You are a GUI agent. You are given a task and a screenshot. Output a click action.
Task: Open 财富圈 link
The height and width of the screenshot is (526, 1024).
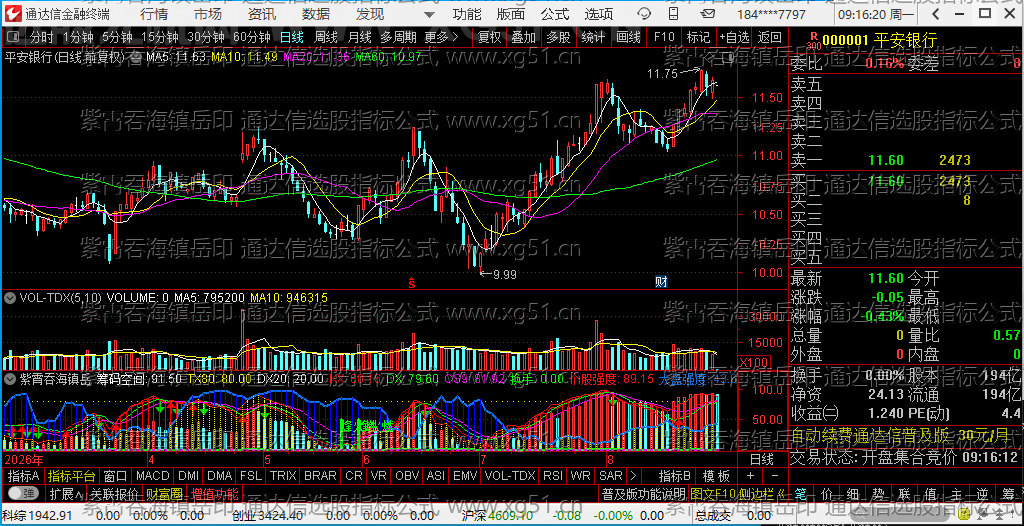tap(164, 493)
